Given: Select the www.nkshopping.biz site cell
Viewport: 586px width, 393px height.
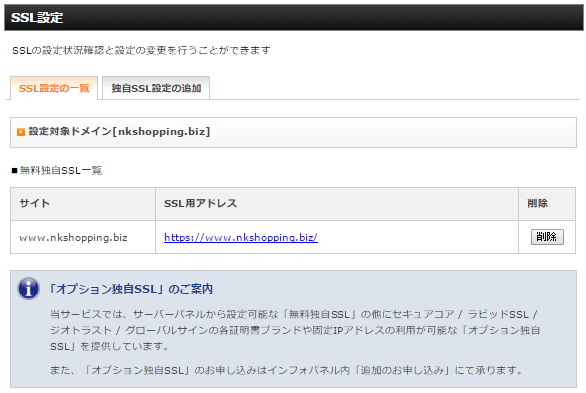Looking at the screenshot, I should pos(83,237).
